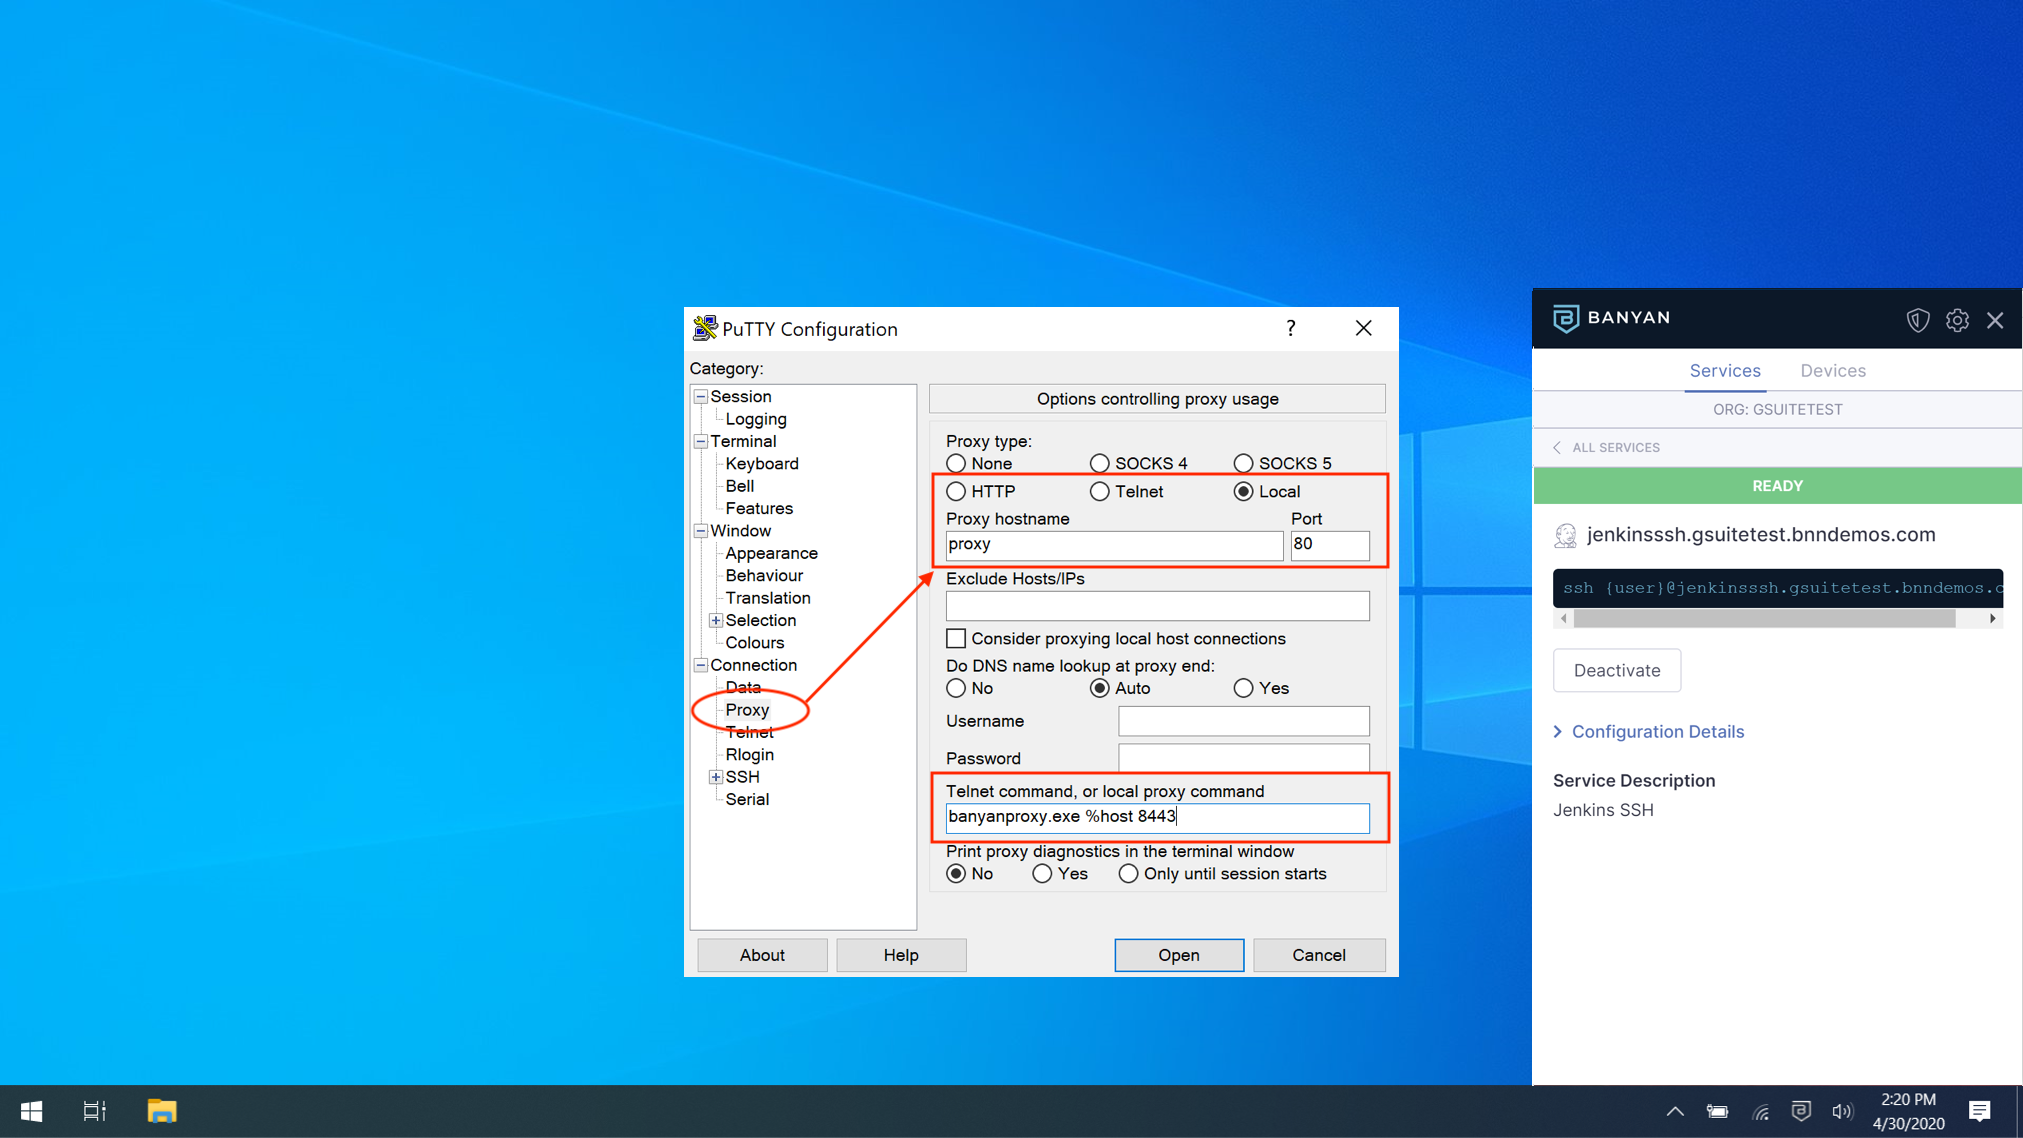Click the Proxy hostname field

(1114, 545)
